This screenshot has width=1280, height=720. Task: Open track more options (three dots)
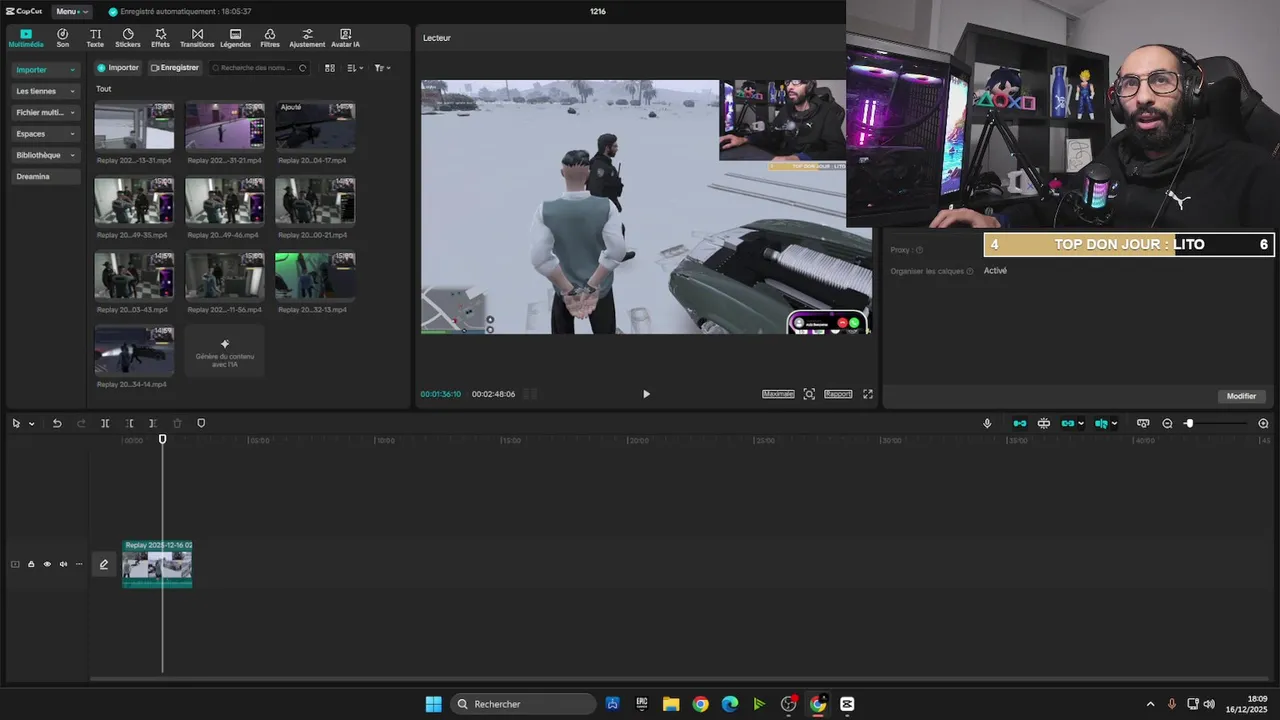point(79,565)
